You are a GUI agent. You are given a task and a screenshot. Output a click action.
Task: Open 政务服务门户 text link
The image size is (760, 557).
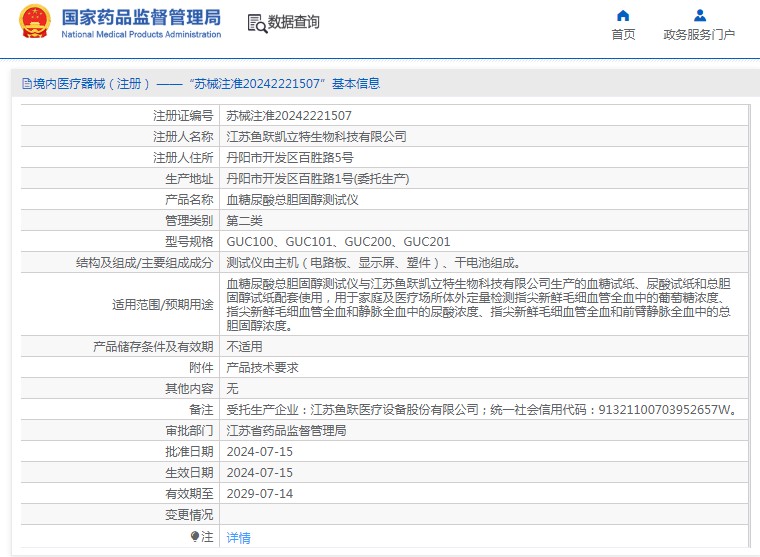pyautogui.click(x=699, y=34)
